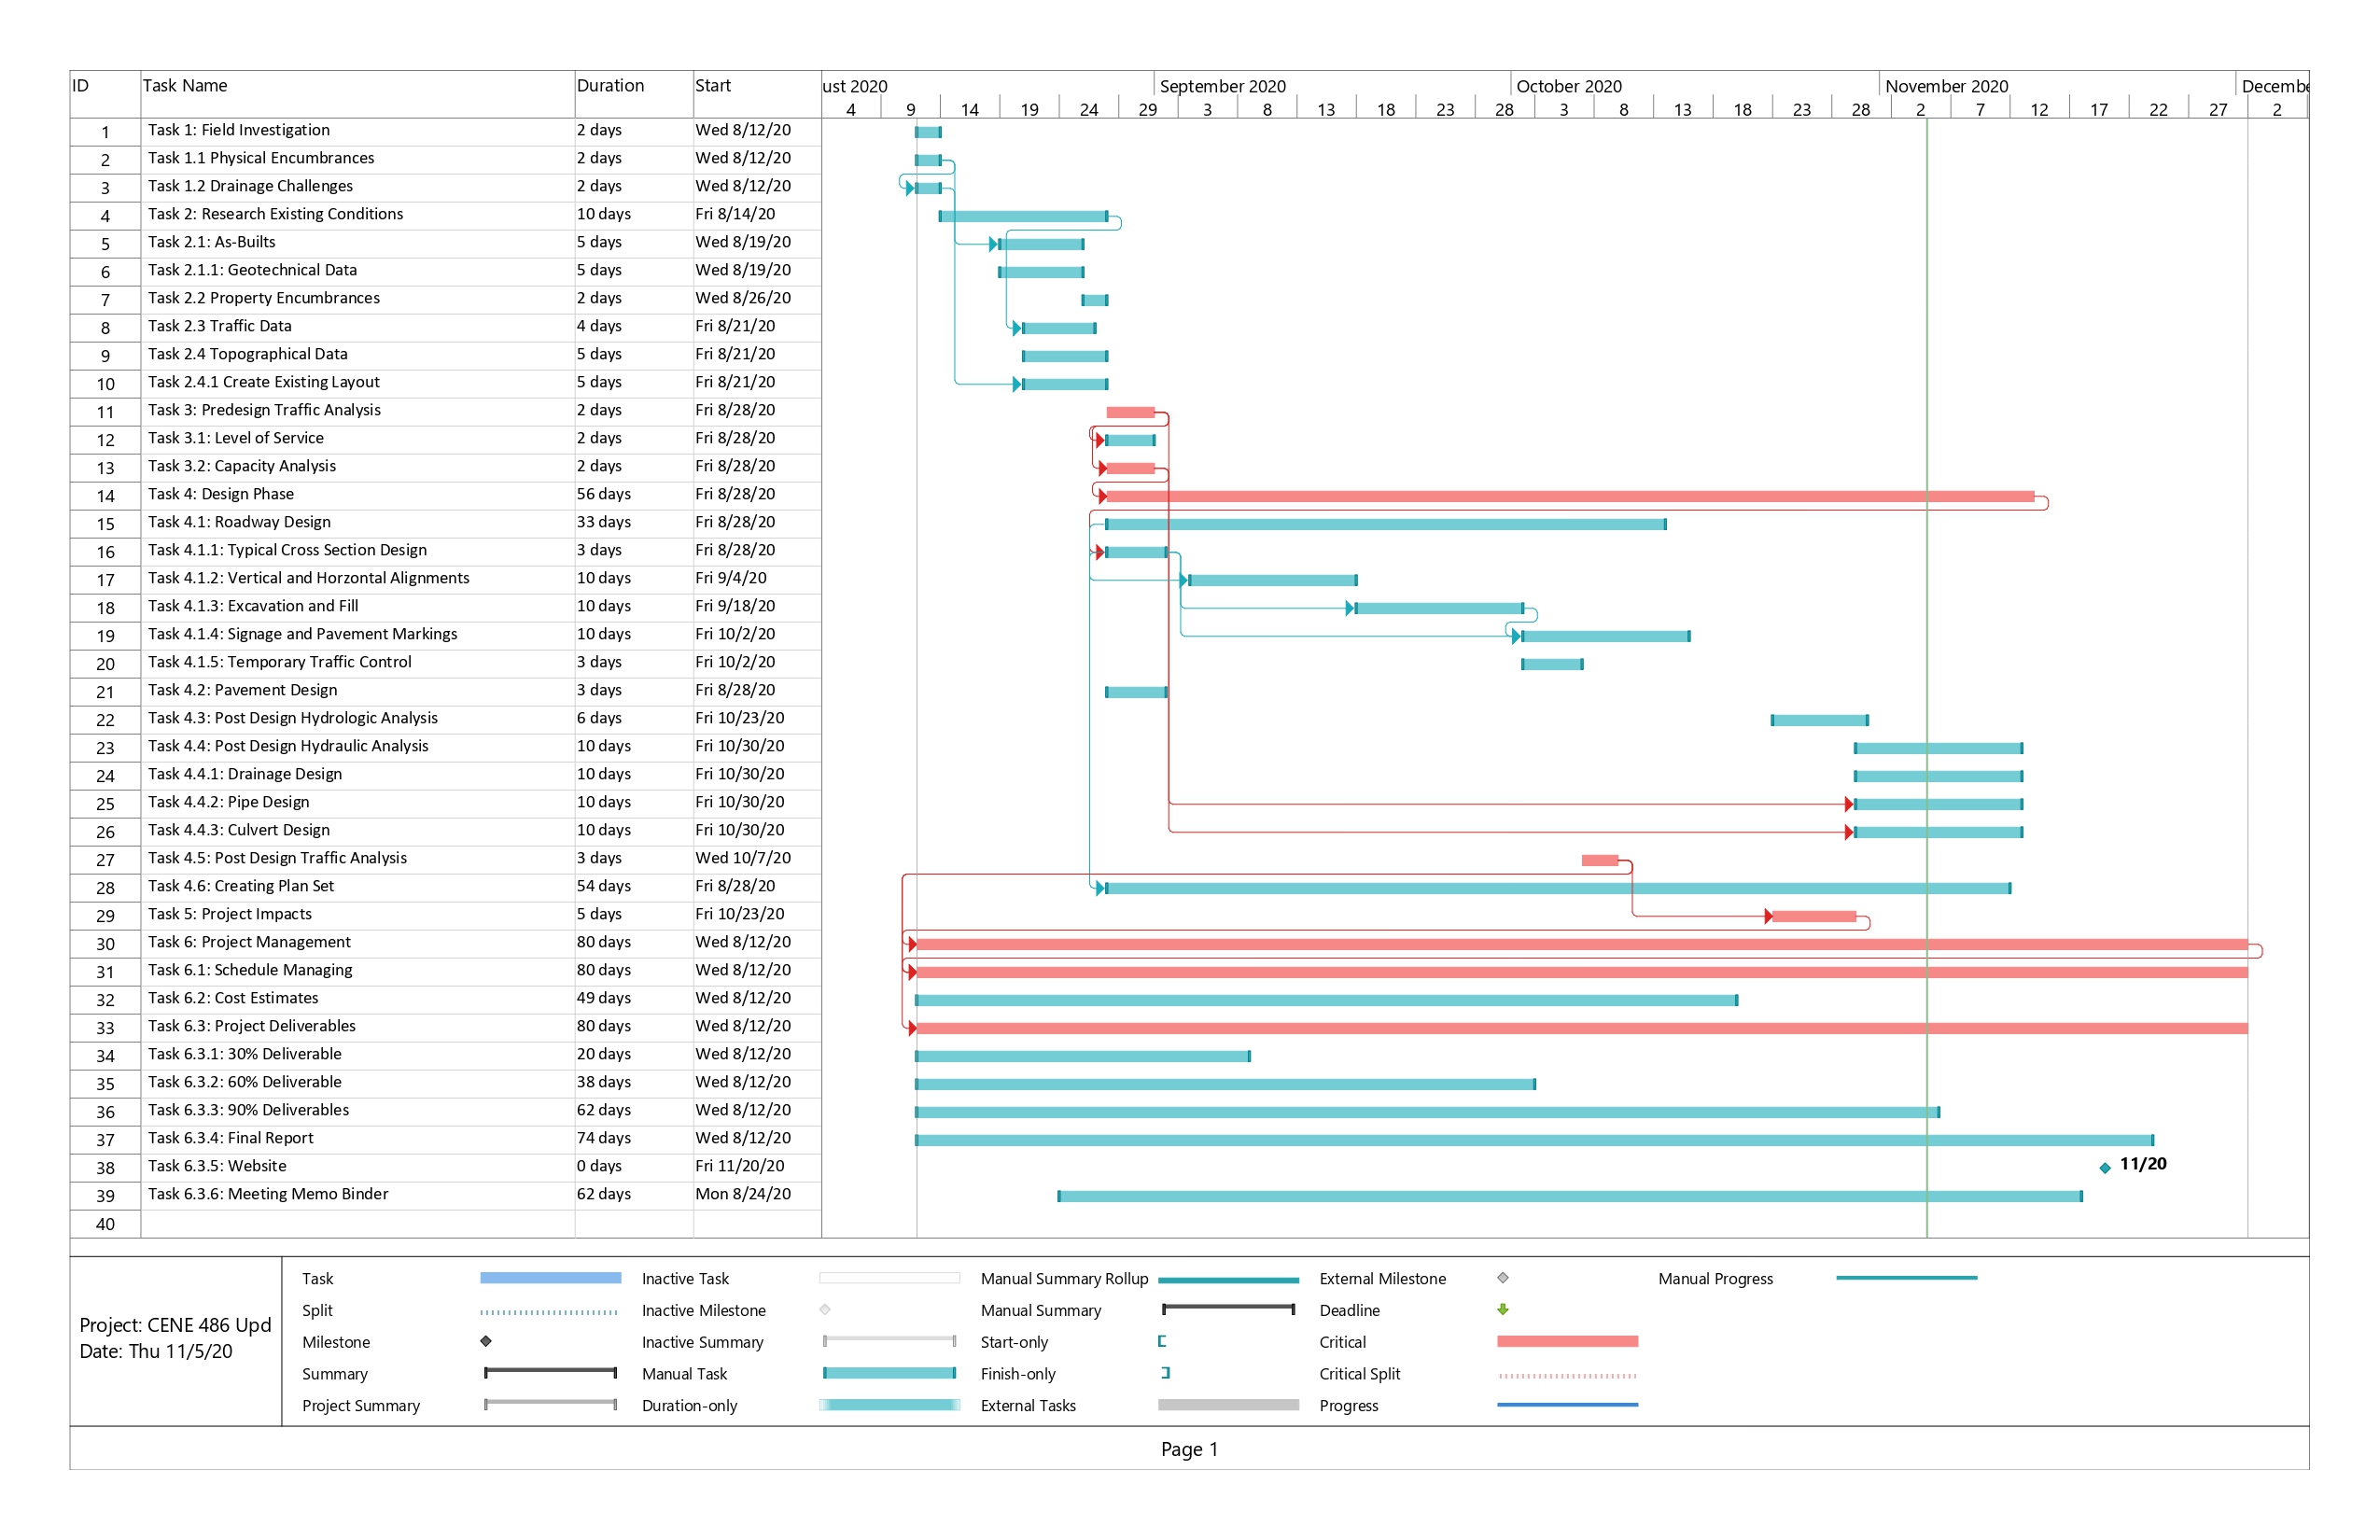Click the November 2020 timescale header
The width and height of the screenshot is (2380, 1540).
pyautogui.click(x=1946, y=86)
